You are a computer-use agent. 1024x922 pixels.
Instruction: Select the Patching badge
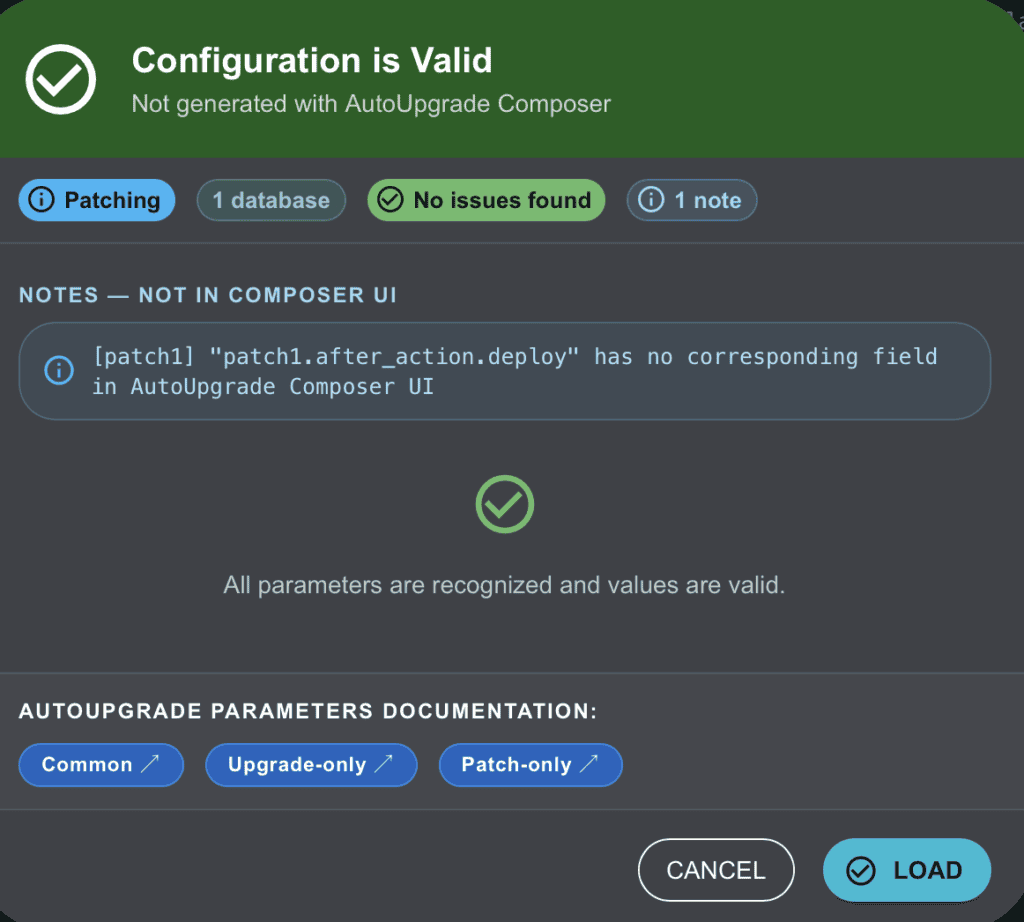tap(97, 200)
